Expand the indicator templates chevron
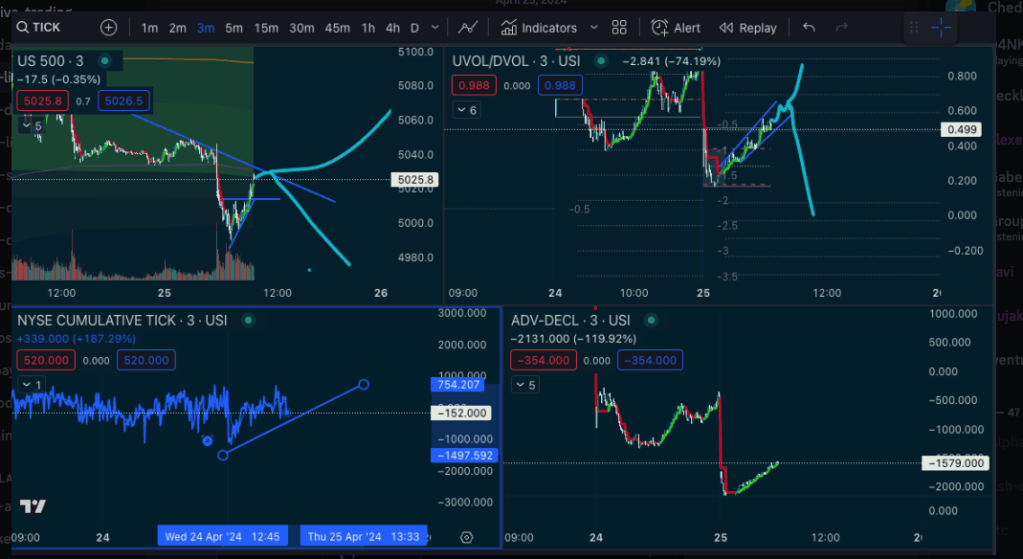 [594, 28]
